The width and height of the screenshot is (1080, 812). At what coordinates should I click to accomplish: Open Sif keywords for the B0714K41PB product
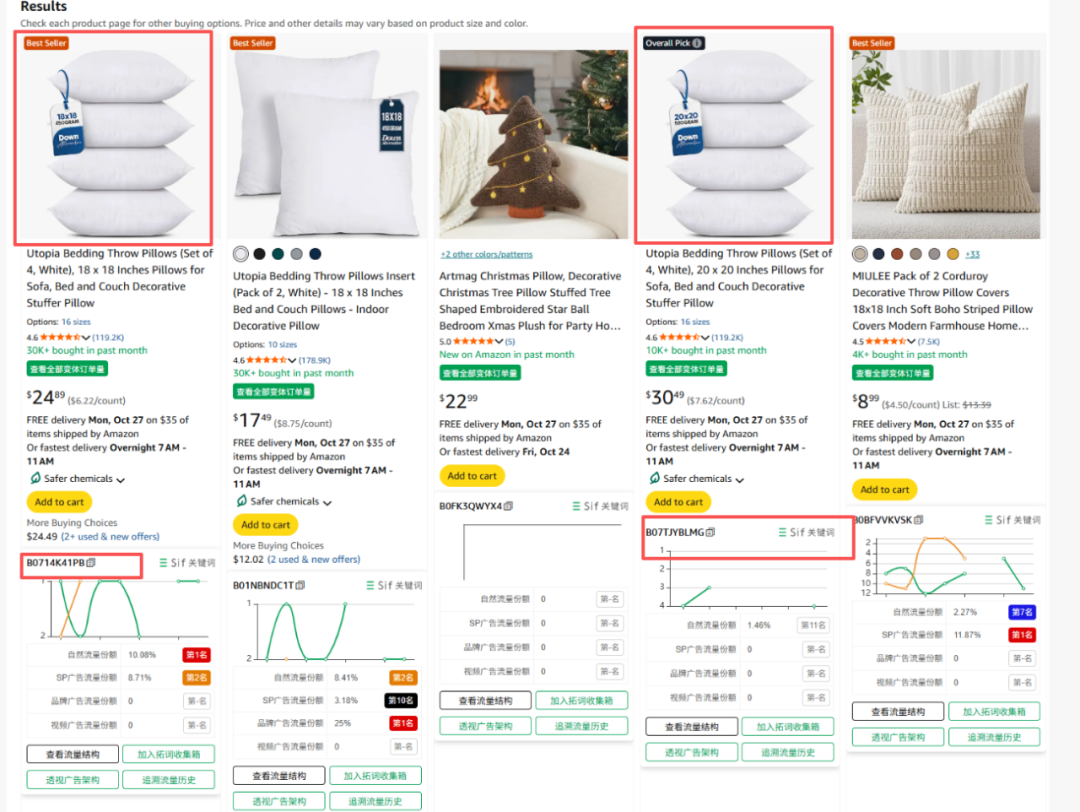pyautogui.click(x=187, y=563)
